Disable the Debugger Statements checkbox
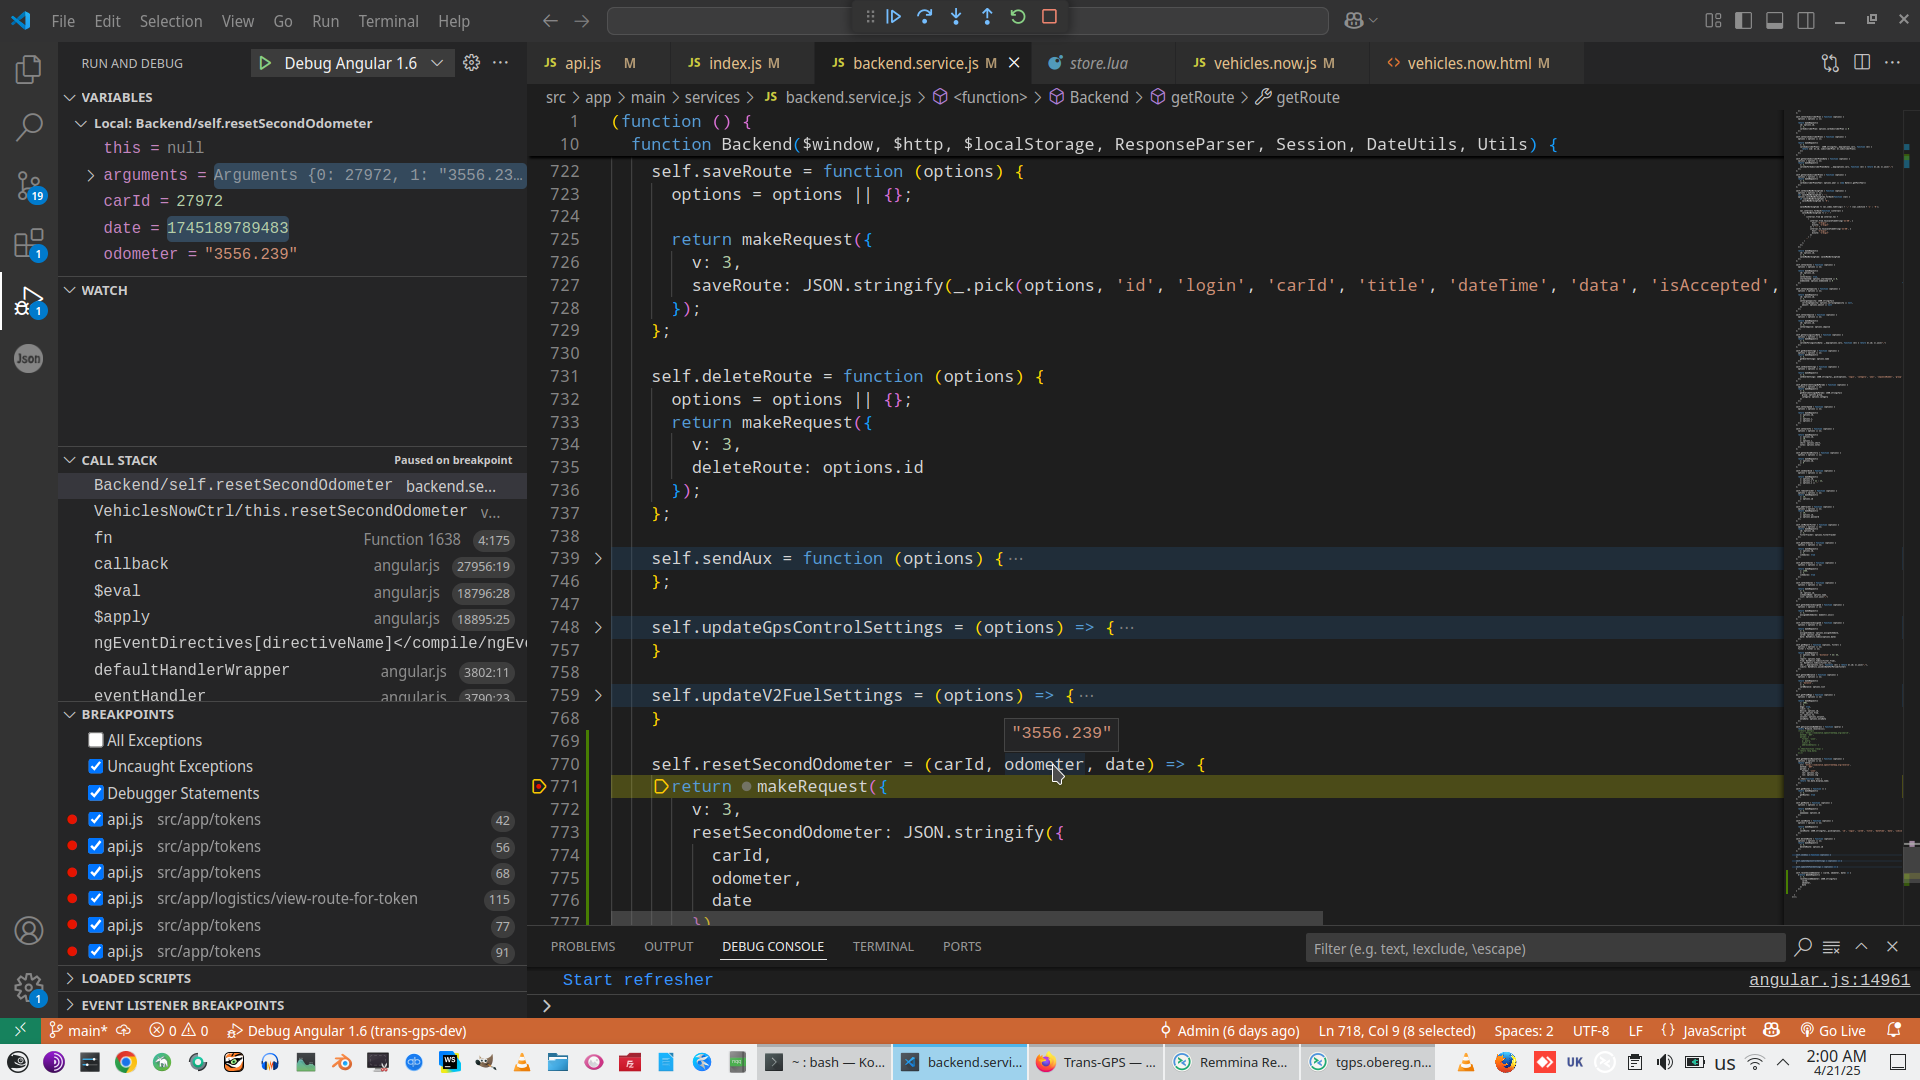The height and width of the screenshot is (1080, 1920). (96, 793)
